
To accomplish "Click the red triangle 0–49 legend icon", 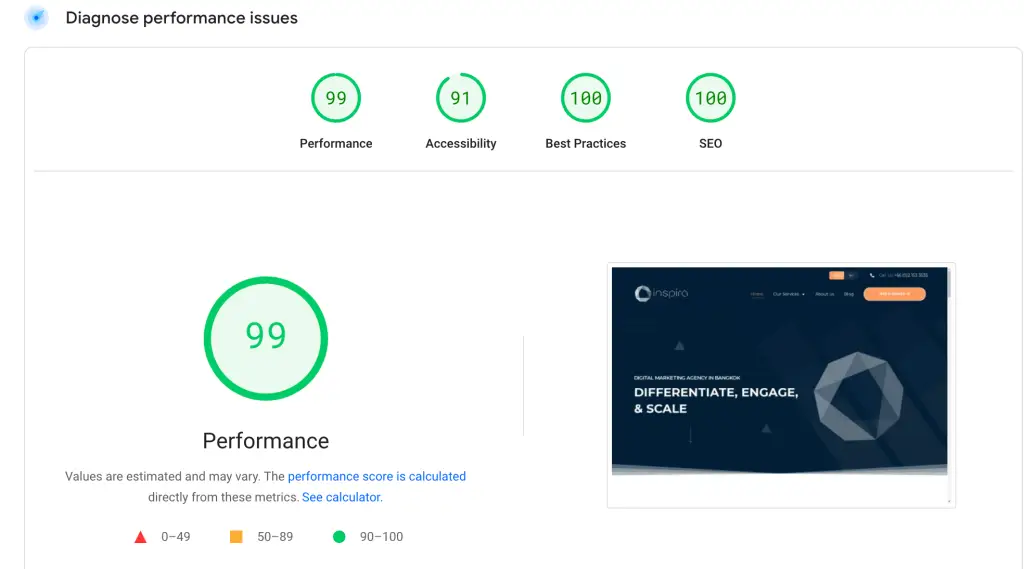I will coord(141,537).
